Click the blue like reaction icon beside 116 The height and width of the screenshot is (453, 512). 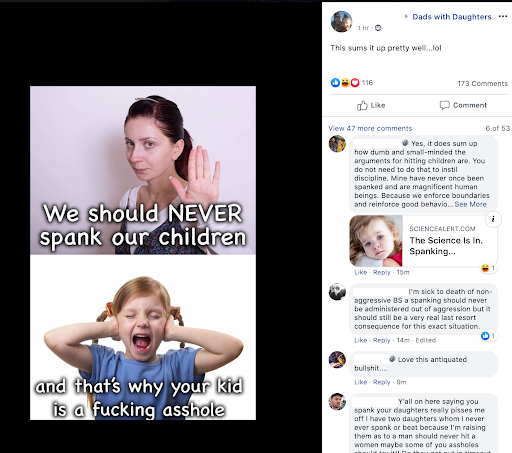pyautogui.click(x=335, y=82)
